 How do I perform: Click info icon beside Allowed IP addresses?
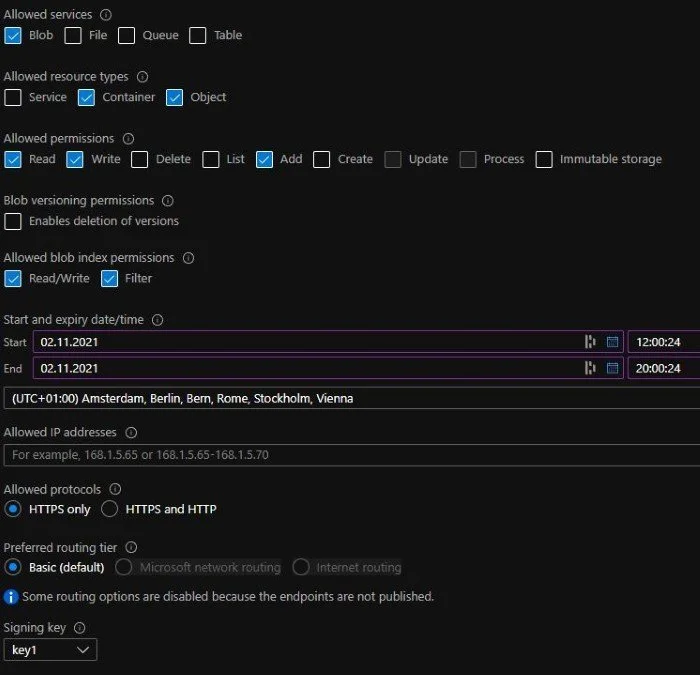[131, 433]
